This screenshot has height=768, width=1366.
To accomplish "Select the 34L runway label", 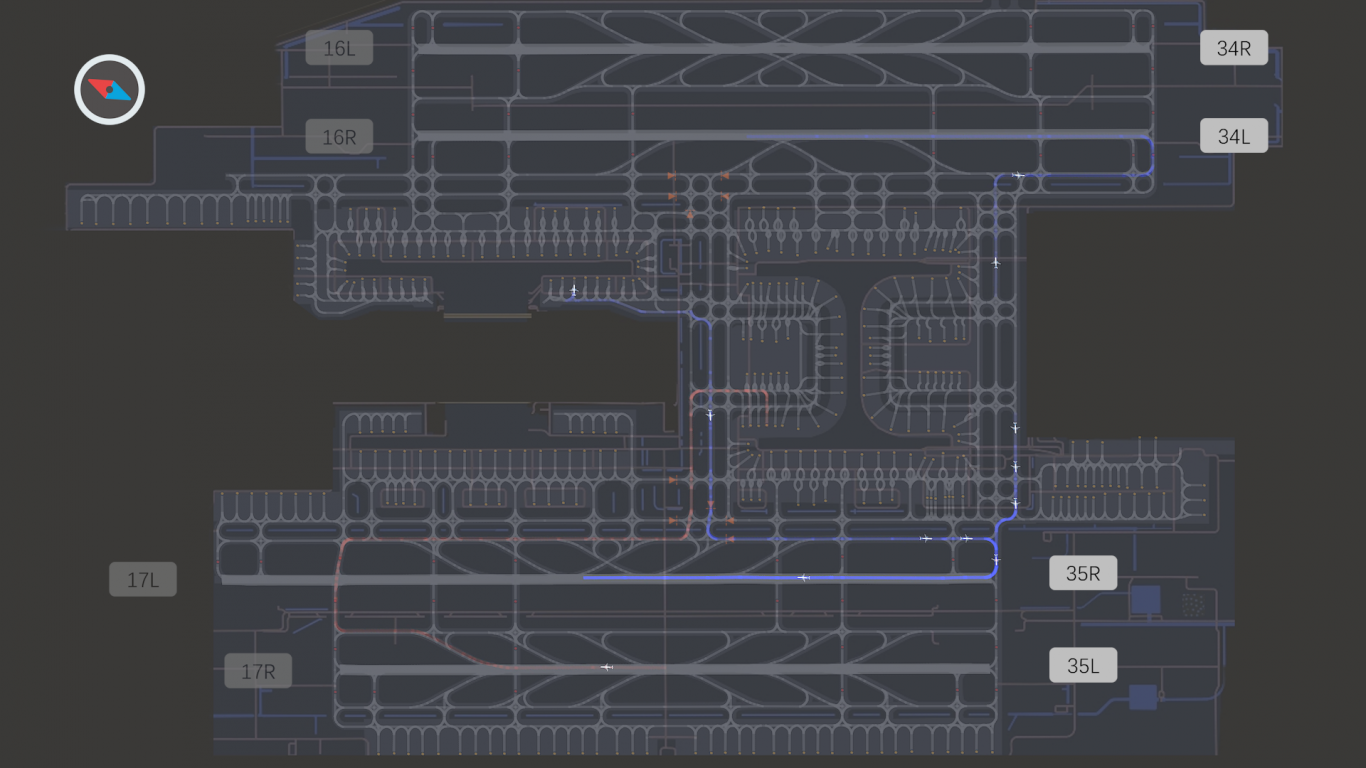I will [1234, 136].
